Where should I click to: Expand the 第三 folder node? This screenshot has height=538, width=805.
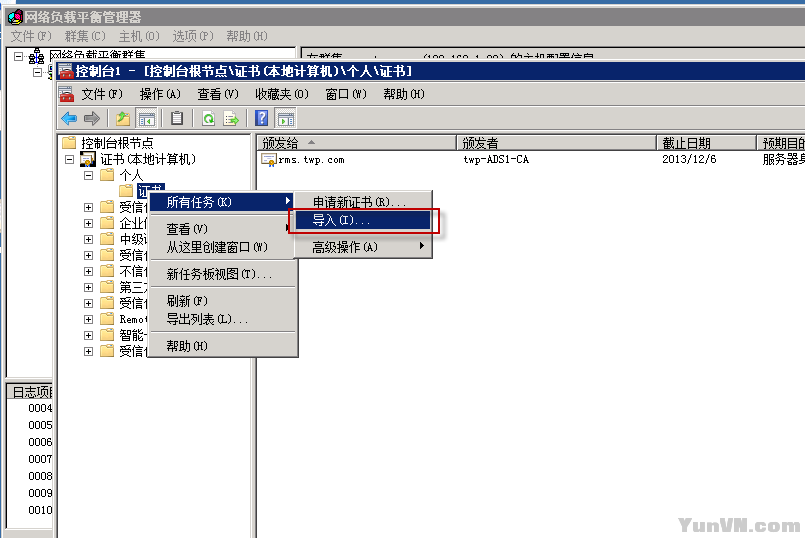coord(88,287)
